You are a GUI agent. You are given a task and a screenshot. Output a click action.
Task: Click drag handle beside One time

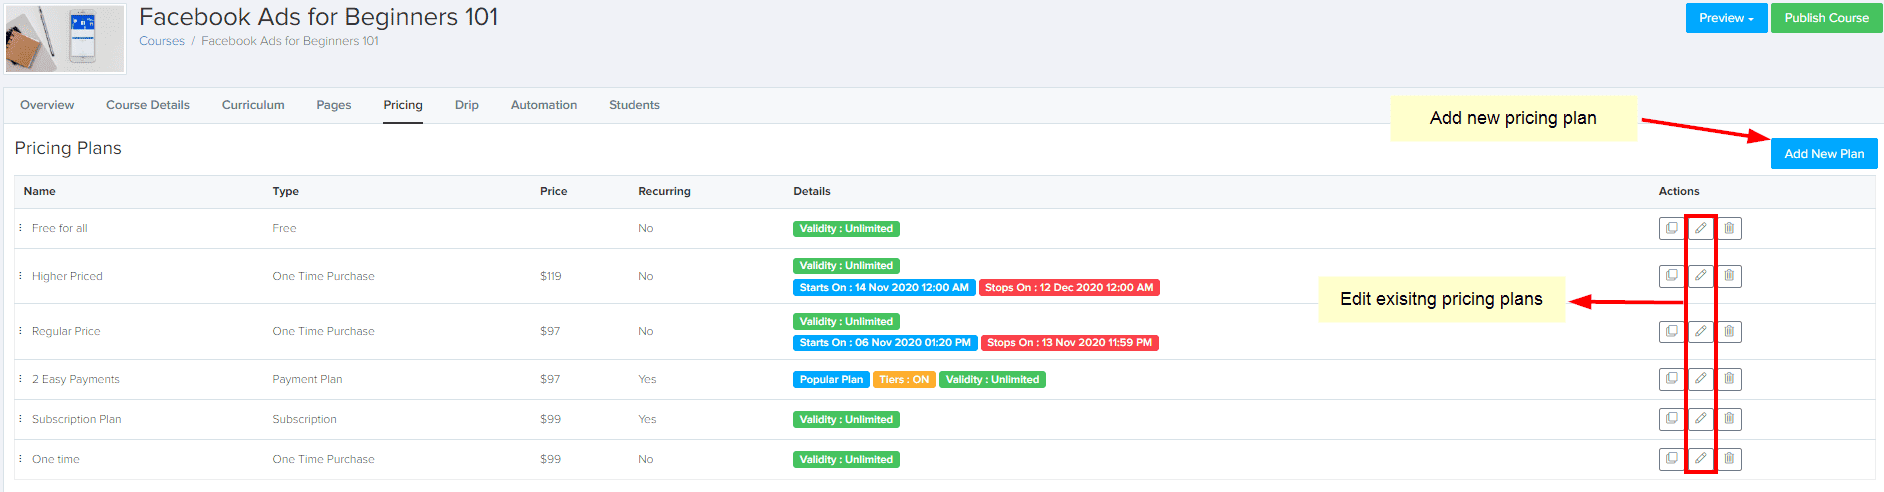(20, 459)
